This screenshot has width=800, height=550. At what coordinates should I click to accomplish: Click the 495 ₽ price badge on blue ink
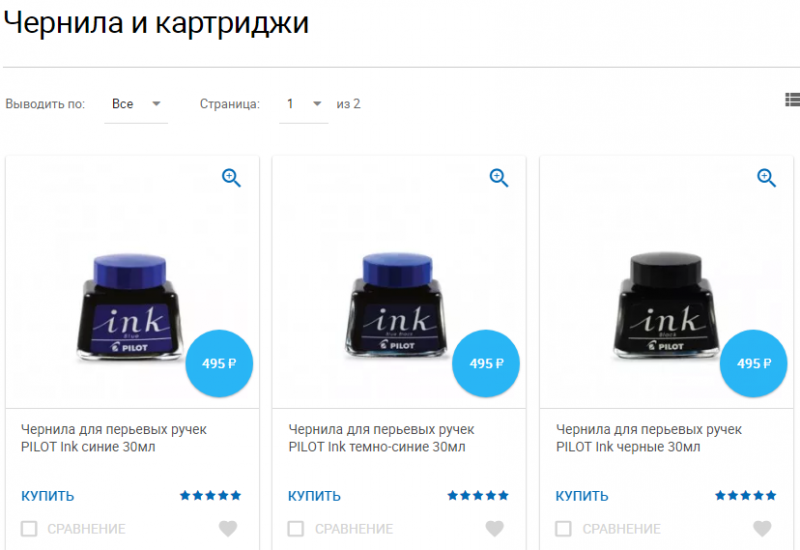tap(219, 363)
